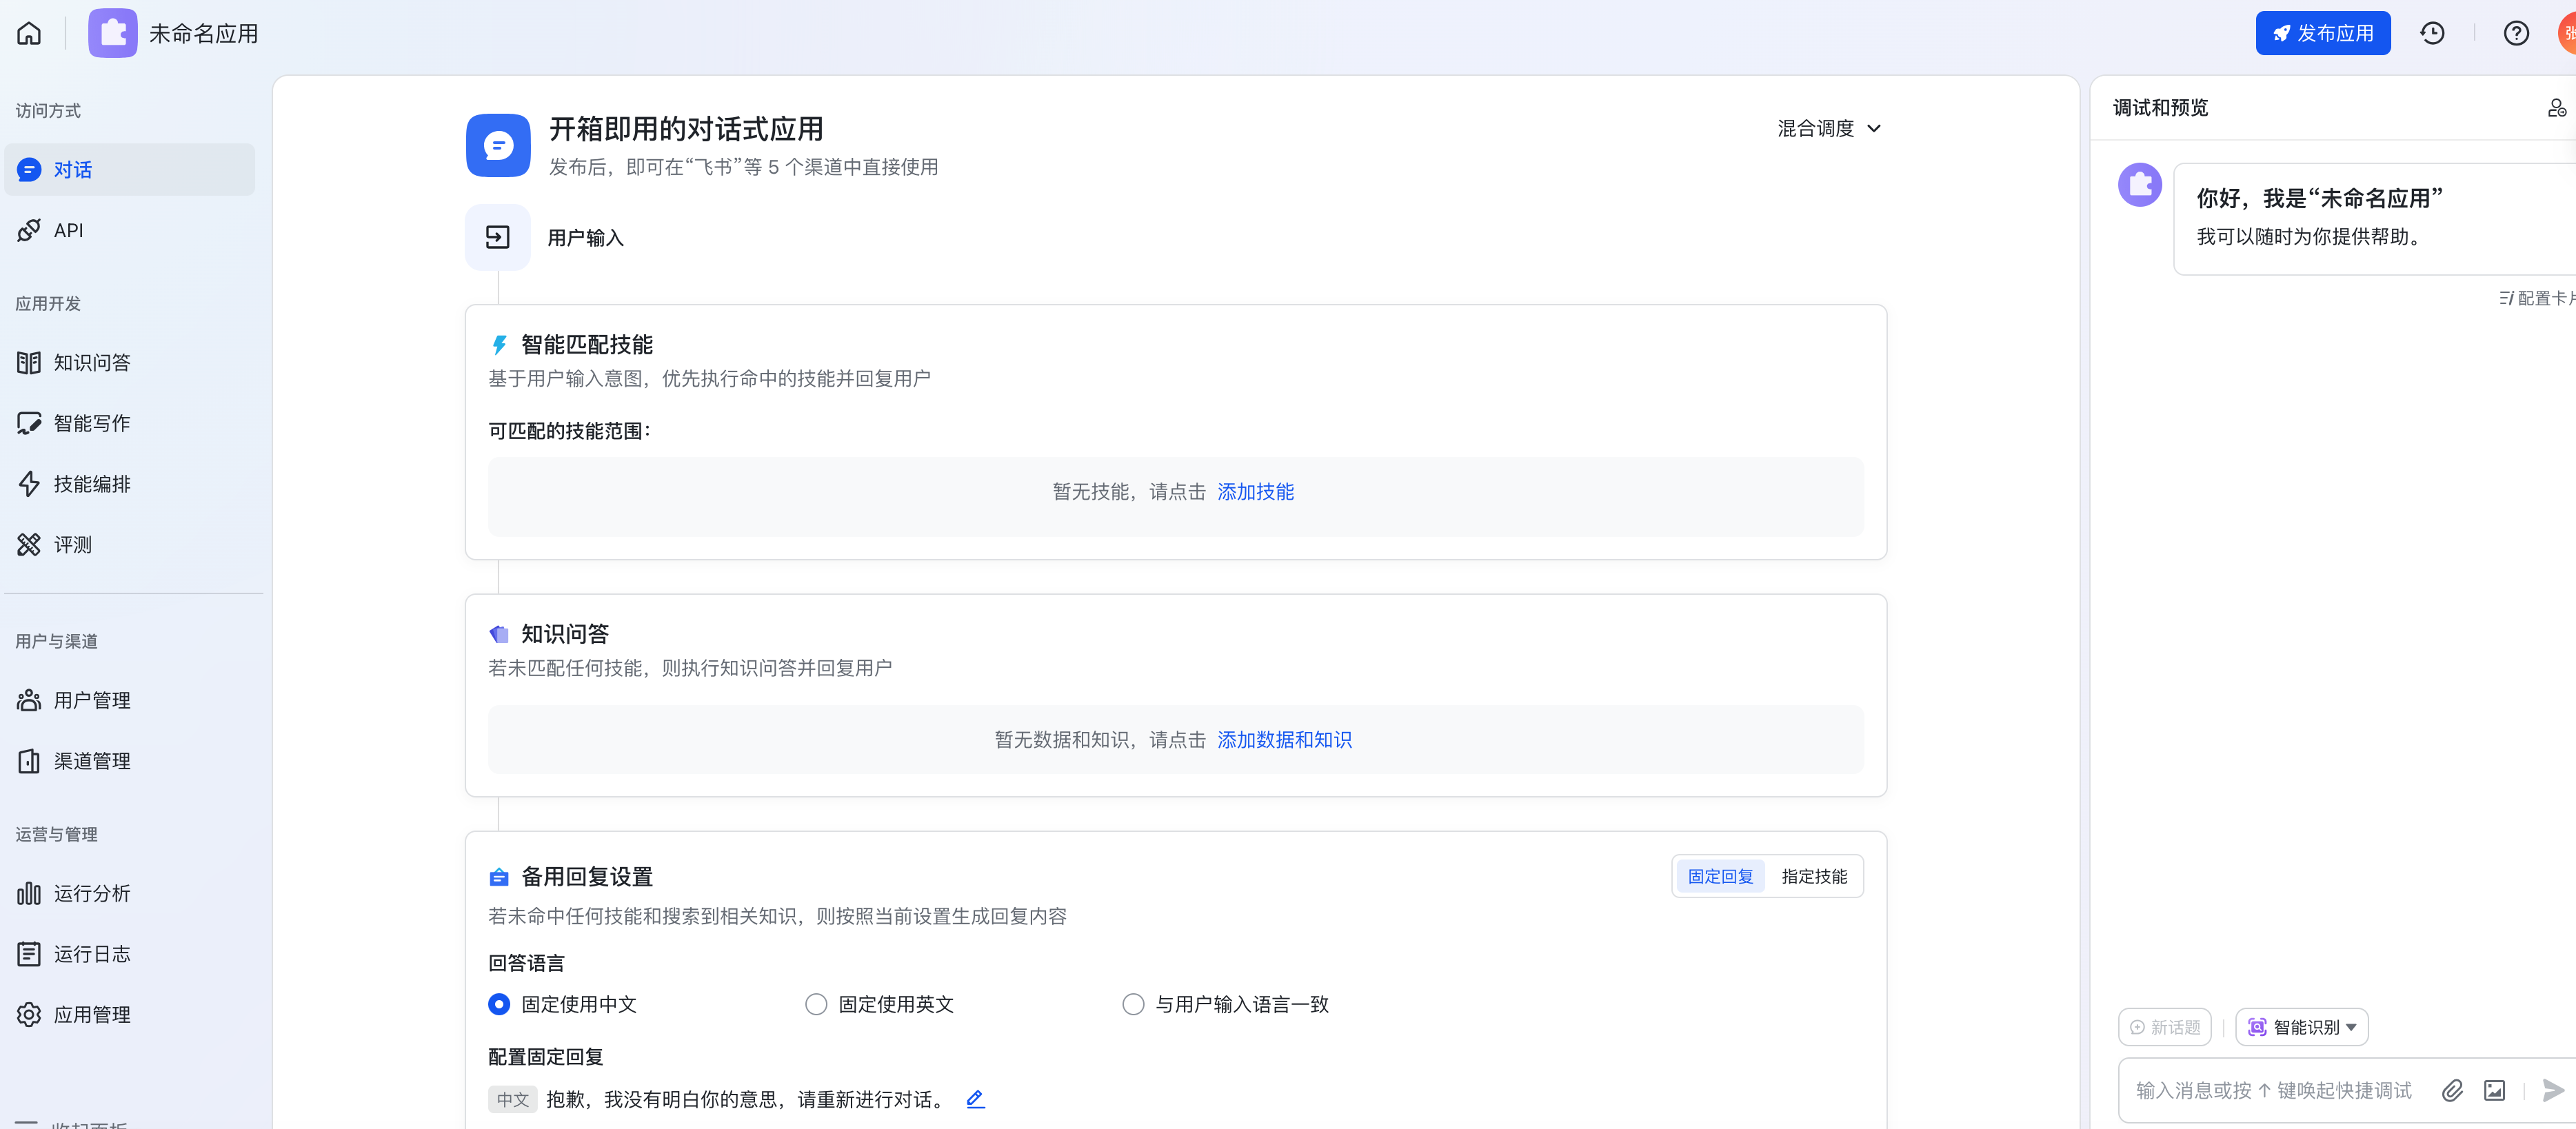
Task: Open 知识问答 in sidebar
Action: click(x=129, y=363)
